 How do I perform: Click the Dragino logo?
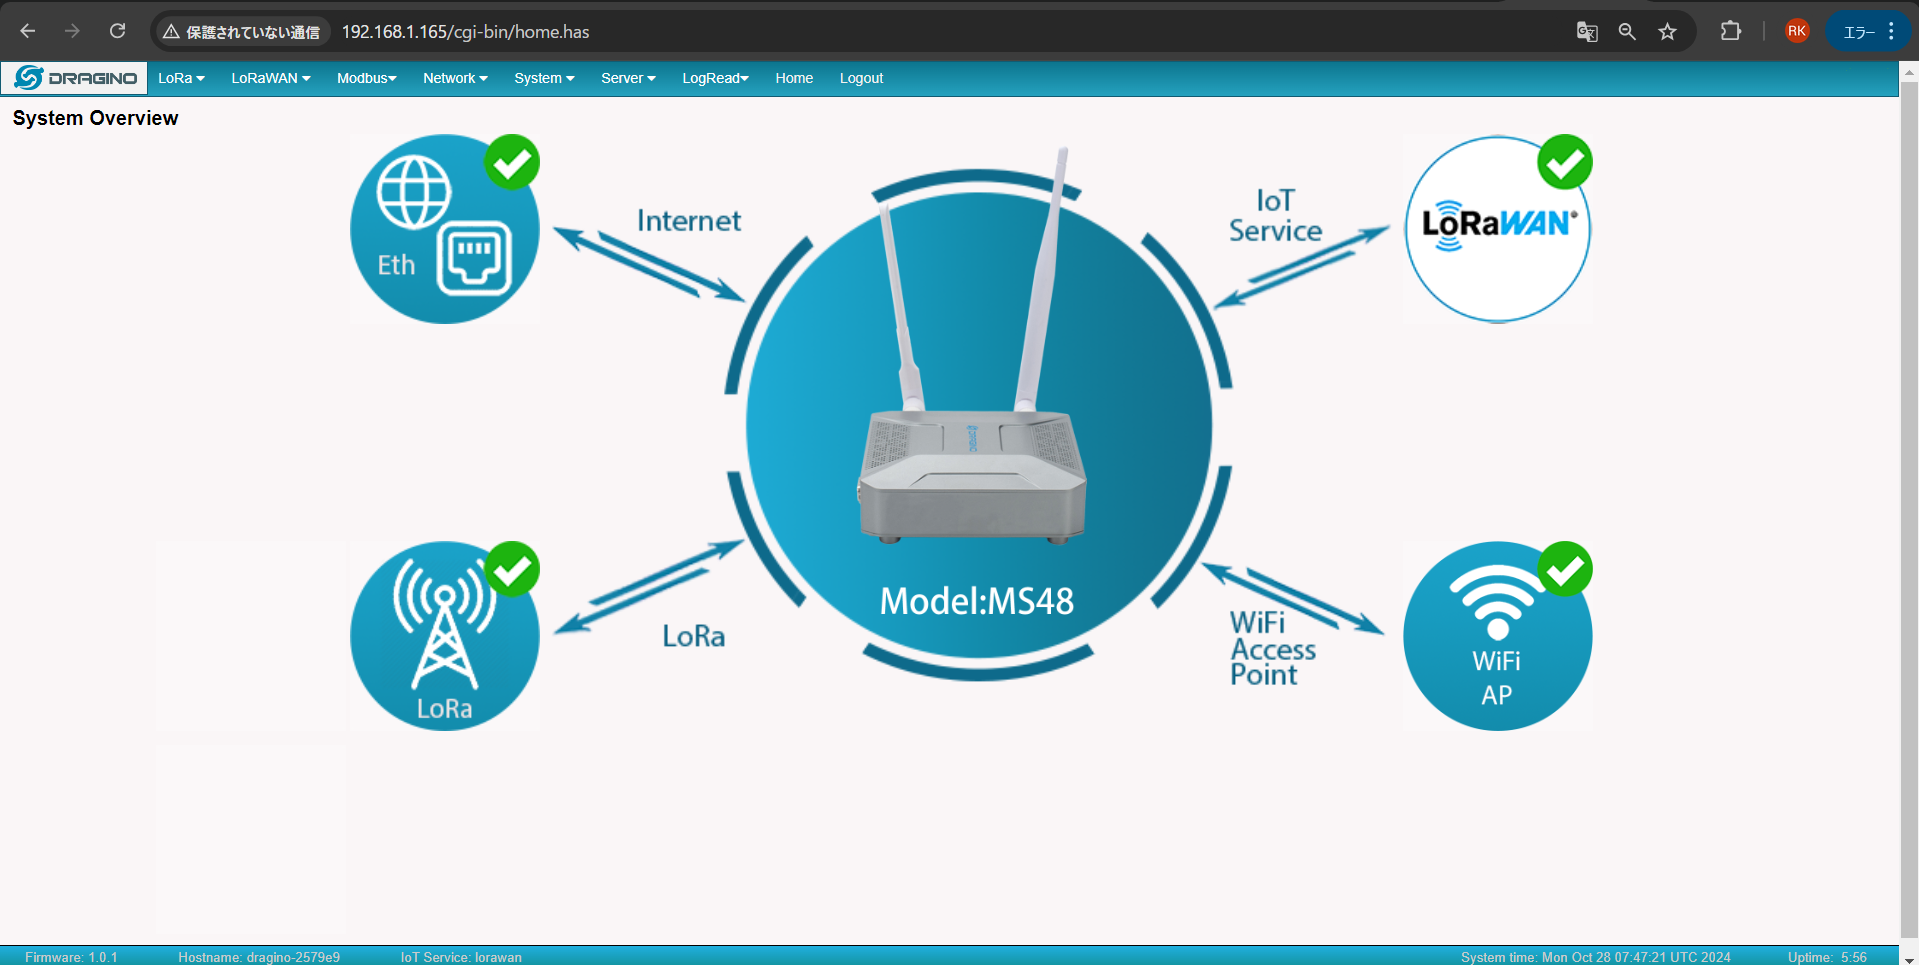[x=75, y=78]
